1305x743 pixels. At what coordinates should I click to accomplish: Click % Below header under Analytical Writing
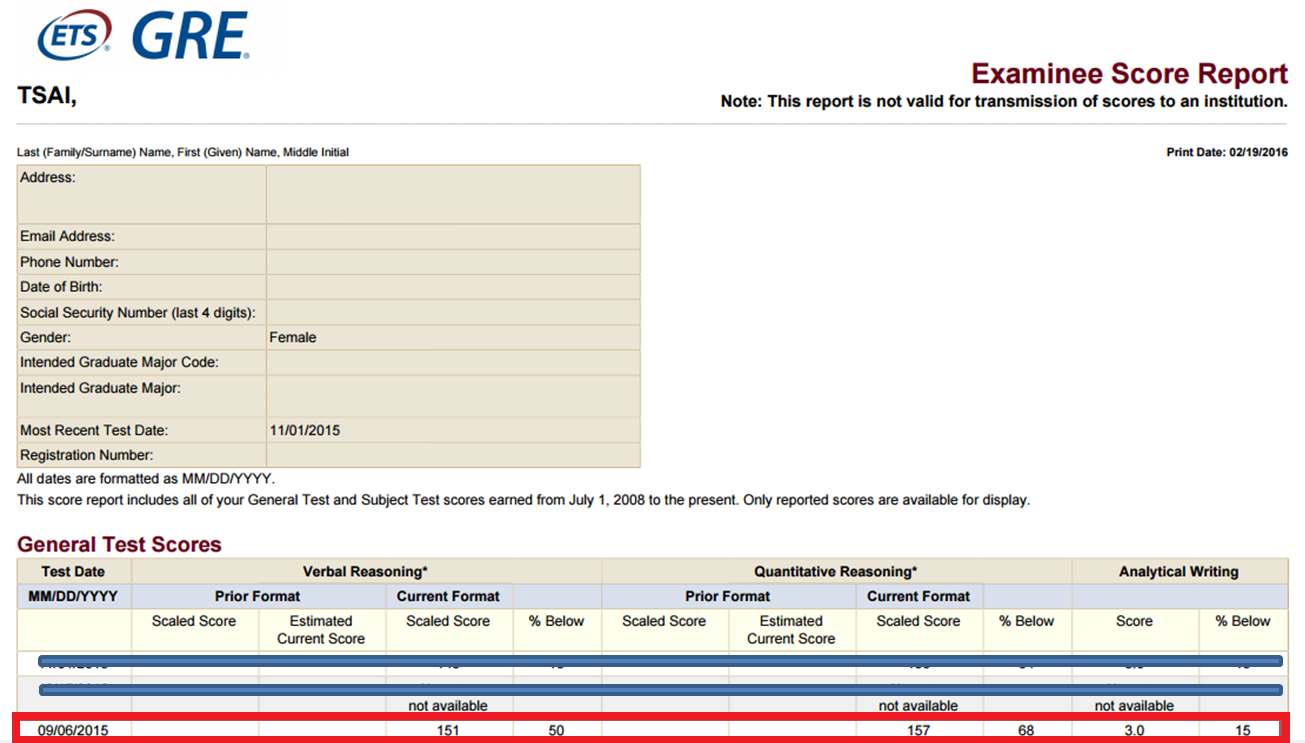pyautogui.click(x=1243, y=621)
